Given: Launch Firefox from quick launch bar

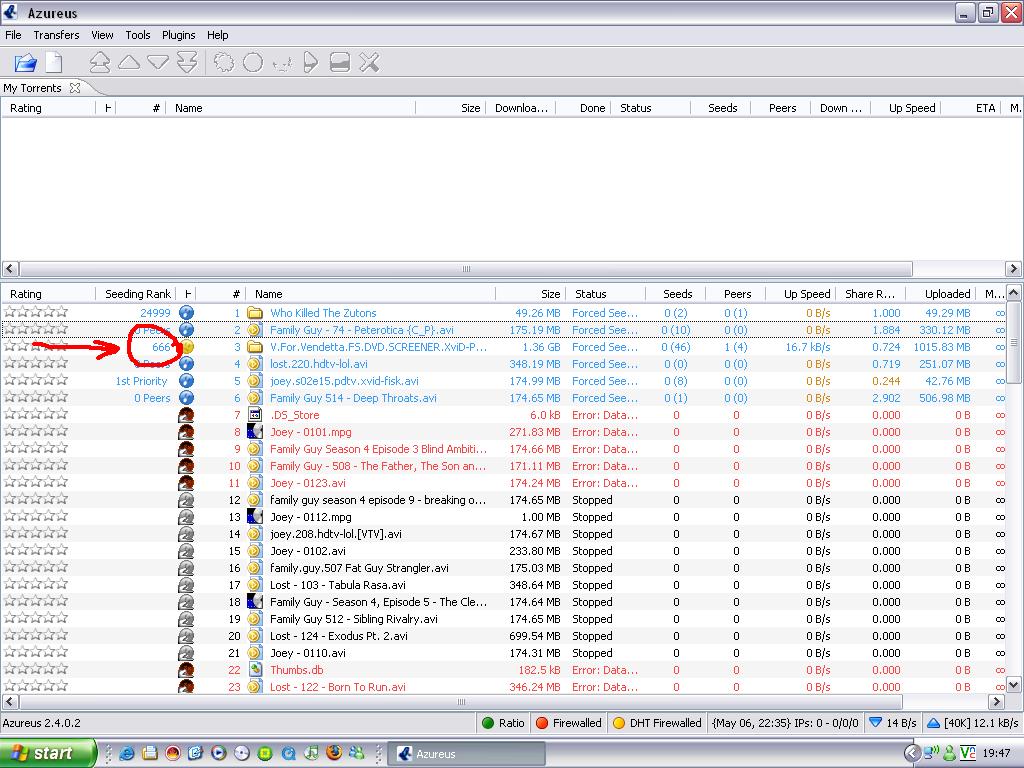Looking at the screenshot, I should click(334, 753).
